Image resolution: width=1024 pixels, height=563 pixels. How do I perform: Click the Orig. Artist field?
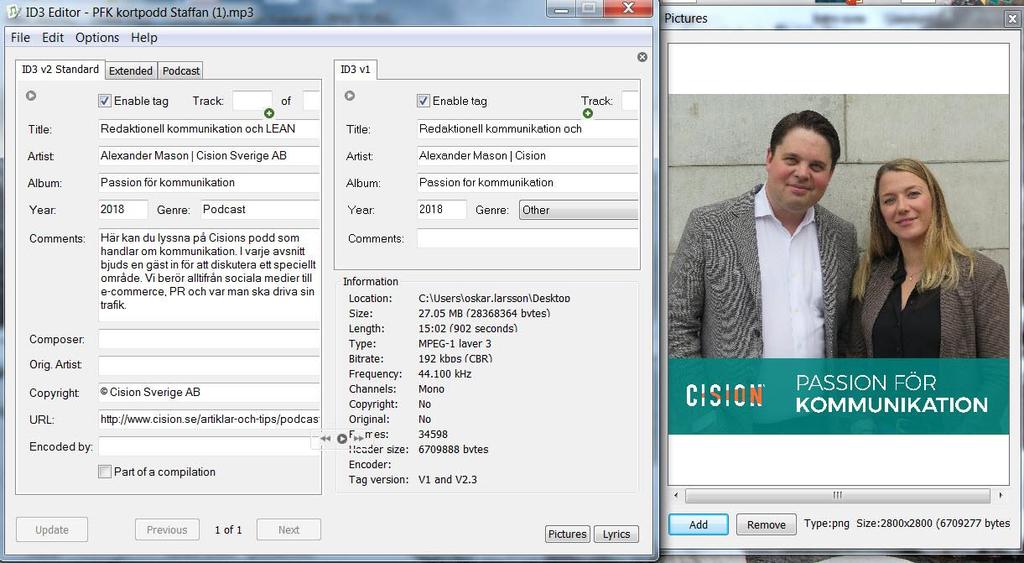(209, 365)
